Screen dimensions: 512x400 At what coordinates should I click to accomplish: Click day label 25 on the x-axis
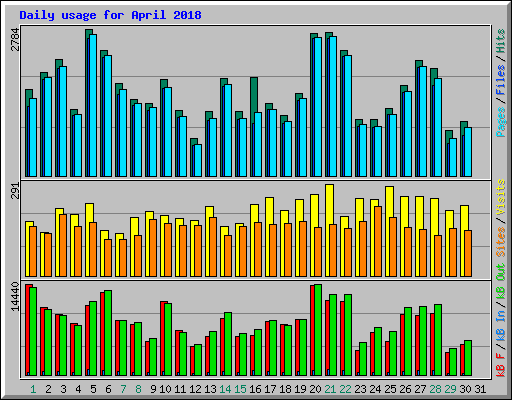coord(390,389)
